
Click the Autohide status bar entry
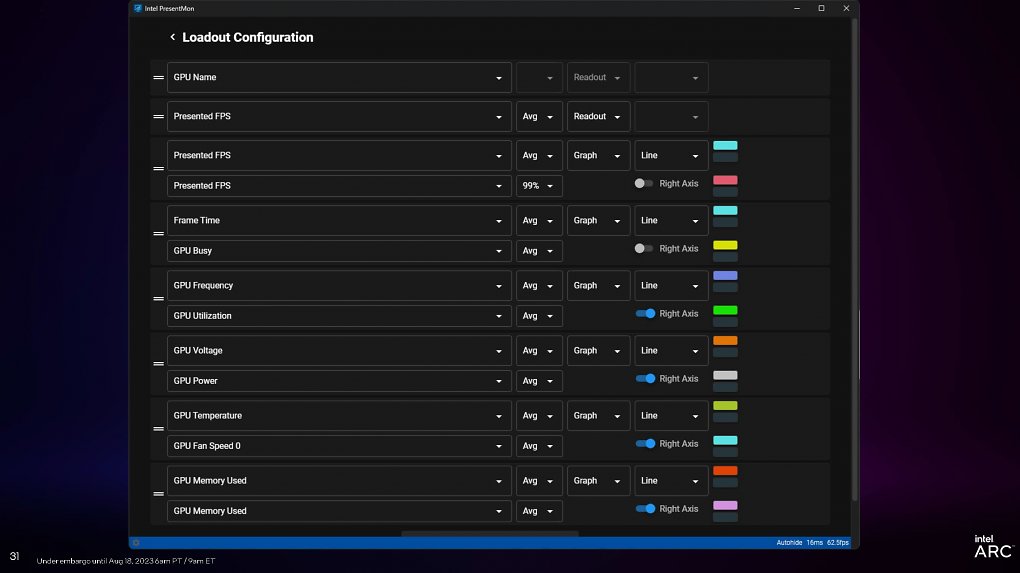[x=788, y=542]
